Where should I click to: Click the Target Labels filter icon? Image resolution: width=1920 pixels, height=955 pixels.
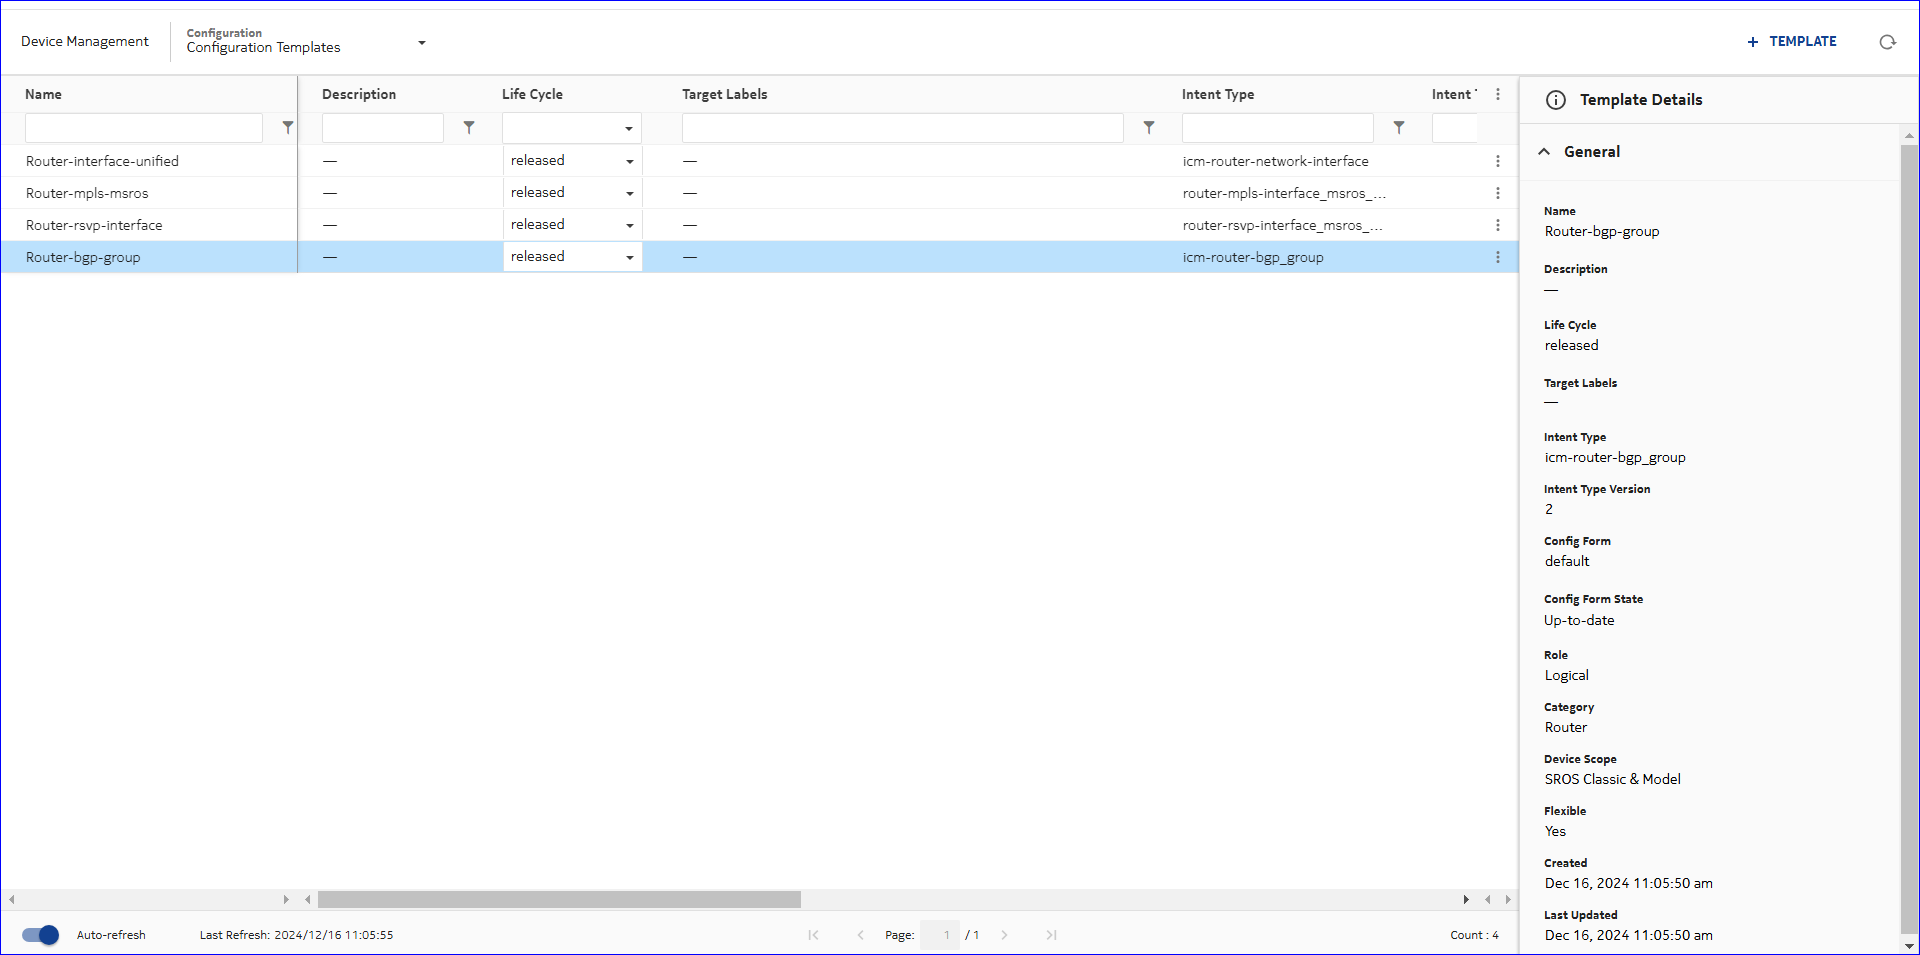click(x=1149, y=128)
